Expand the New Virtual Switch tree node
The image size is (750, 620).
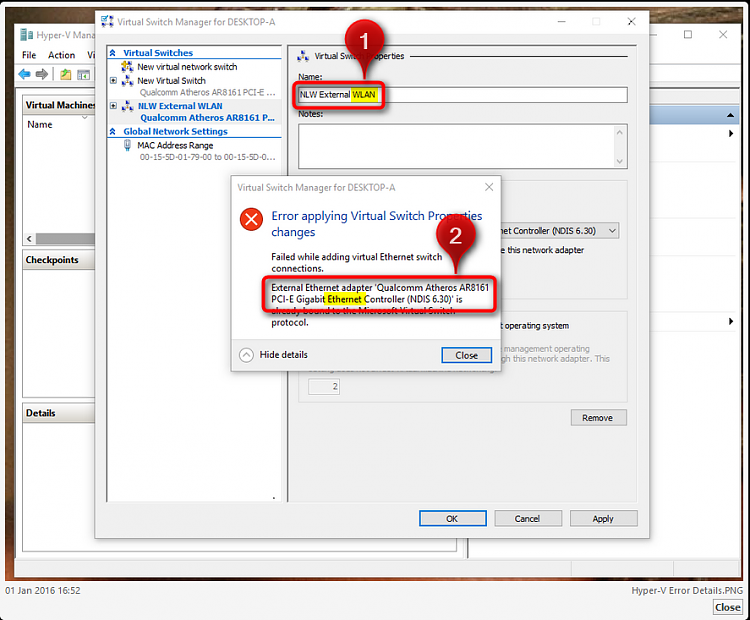[113, 80]
